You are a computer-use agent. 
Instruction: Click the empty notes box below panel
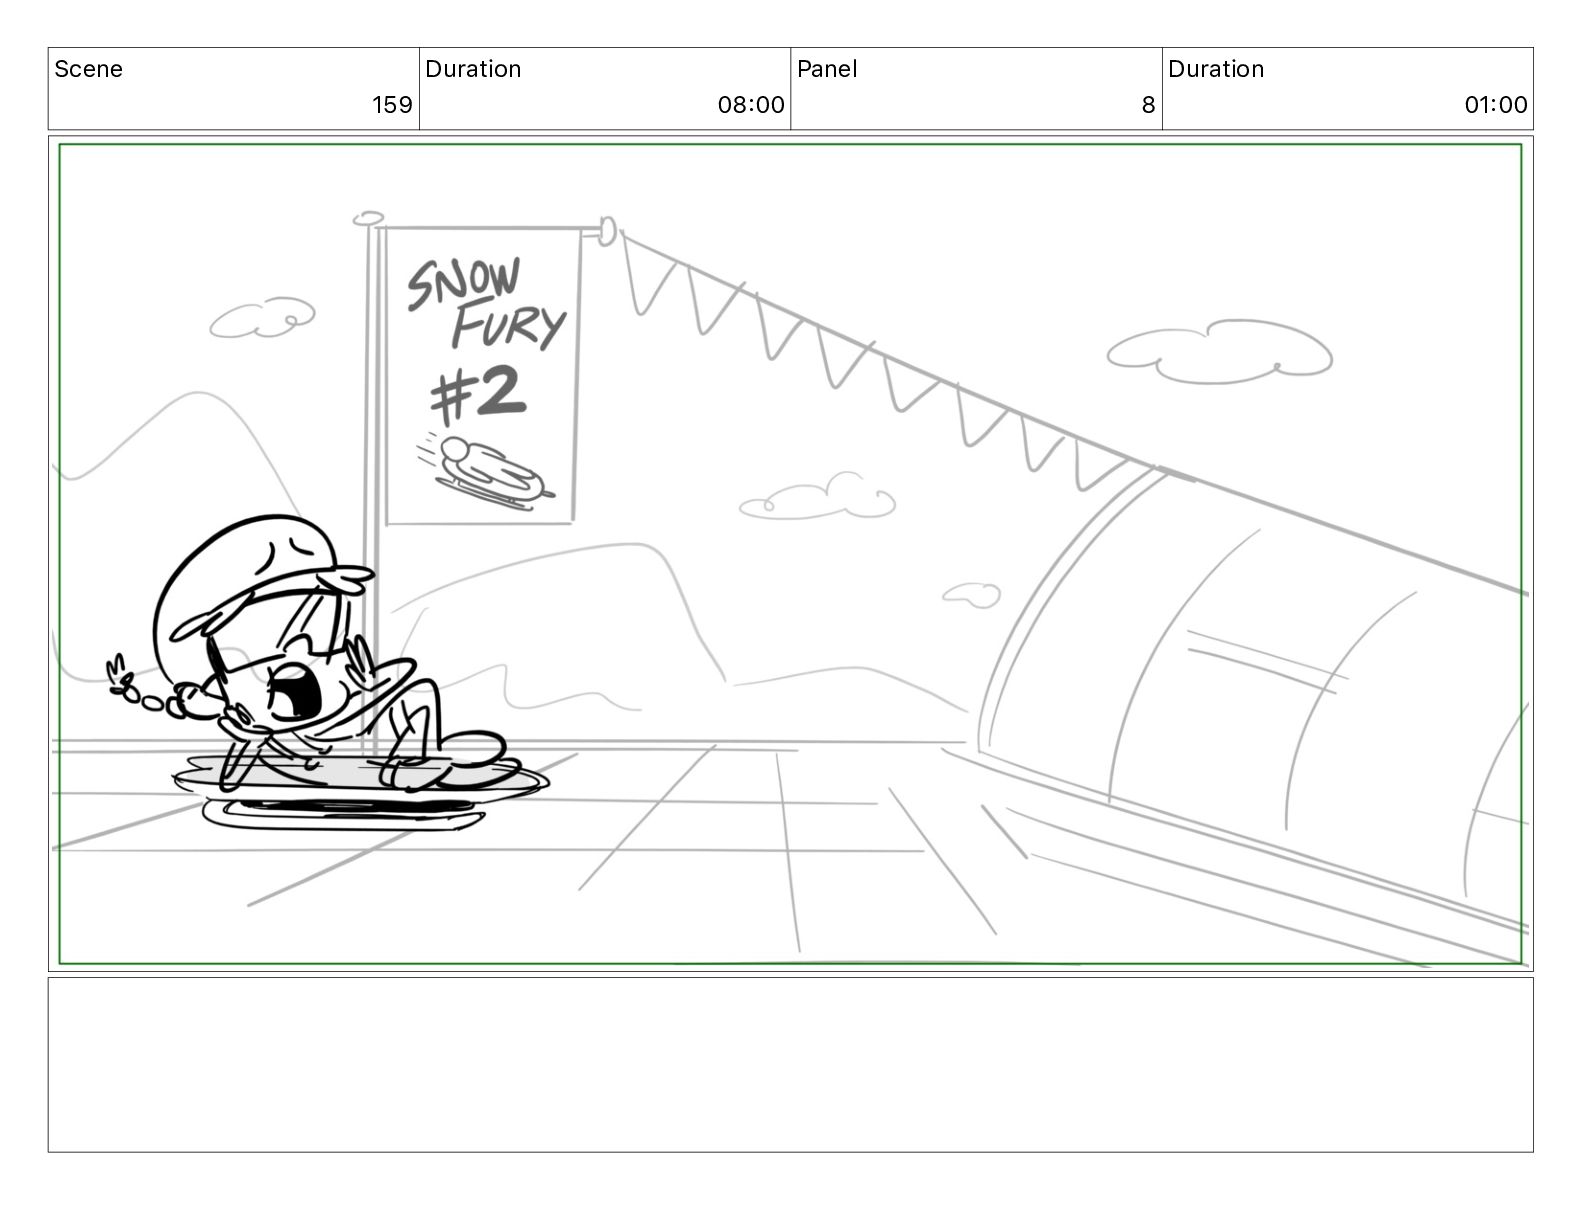(790, 1065)
